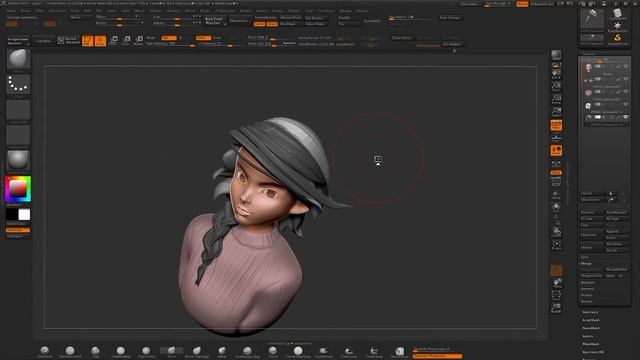This screenshot has width=640, height=360.
Task: Click the LightBox button
Action: 43,41
